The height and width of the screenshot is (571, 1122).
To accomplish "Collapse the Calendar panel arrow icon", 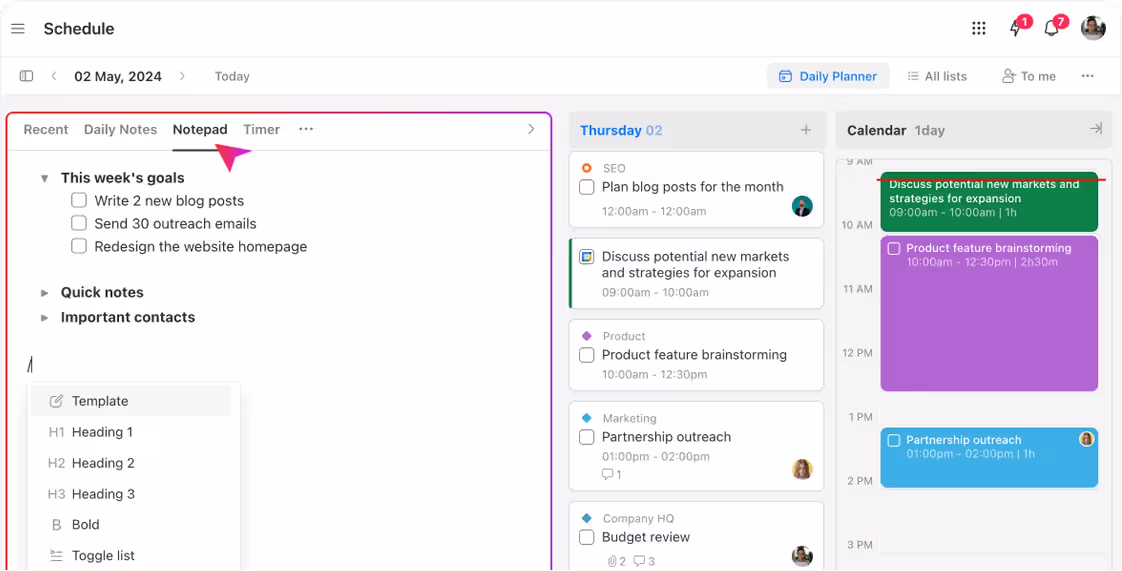I will pos(1095,129).
